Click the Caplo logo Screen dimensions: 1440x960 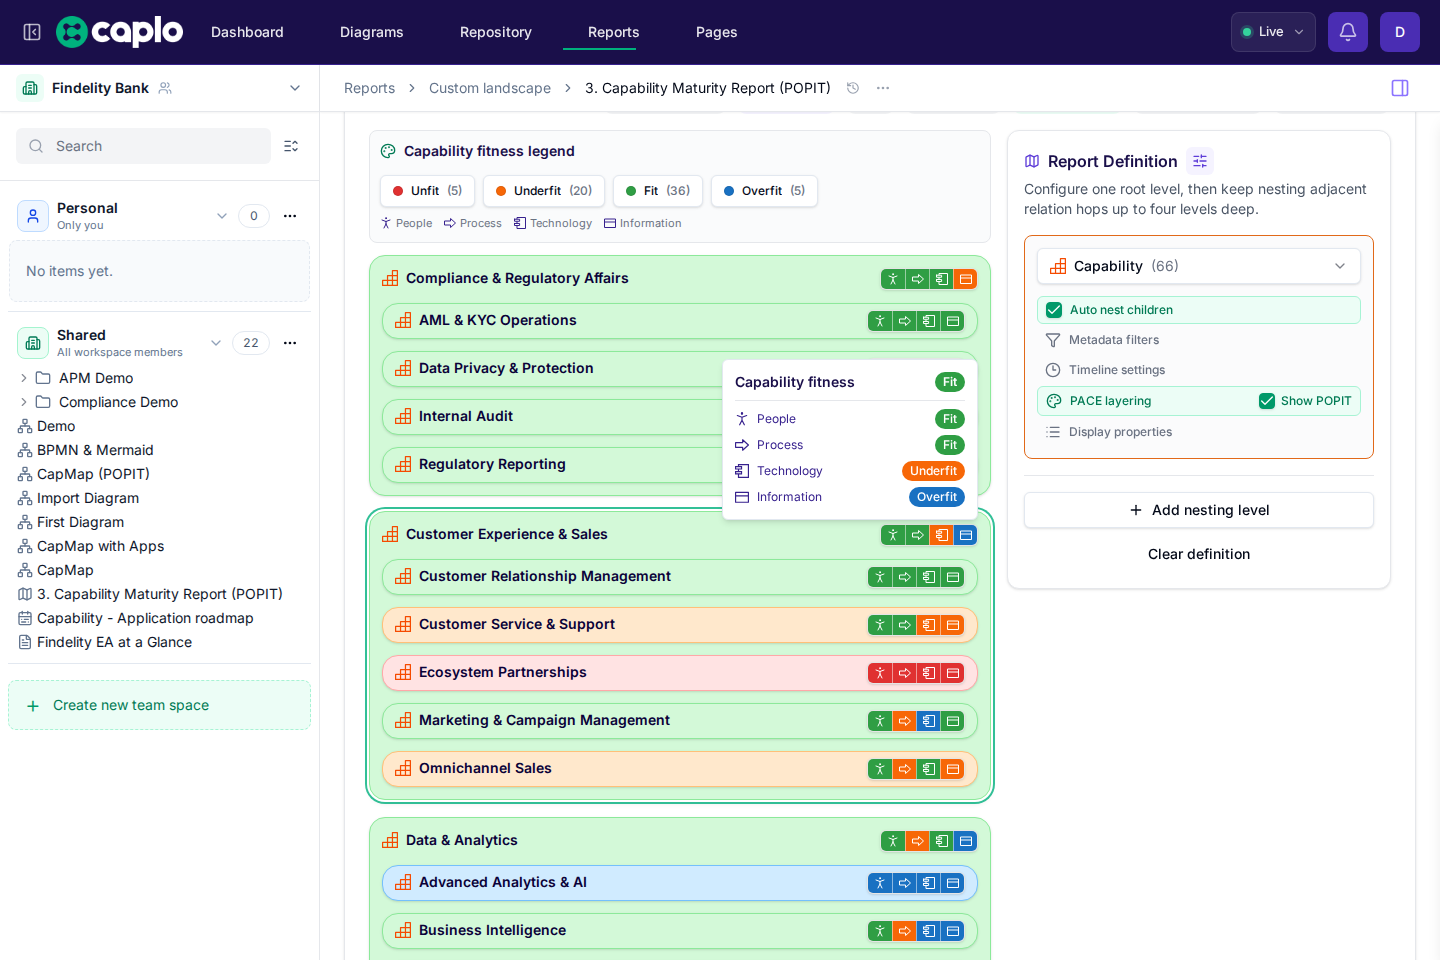[120, 32]
